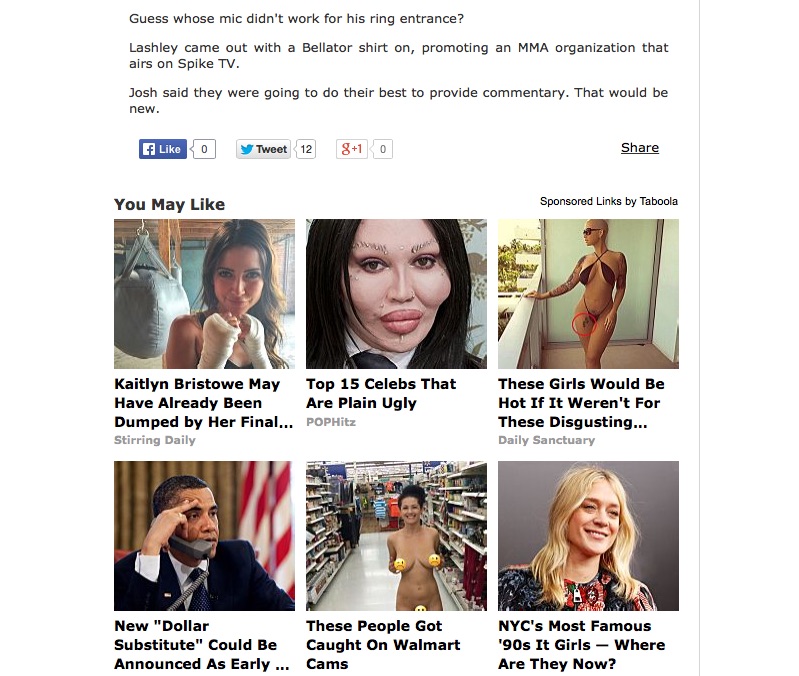
Task: Open 'NYC's Most Famous '90s It Girls' headline
Action: pyautogui.click(x=582, y=645)
